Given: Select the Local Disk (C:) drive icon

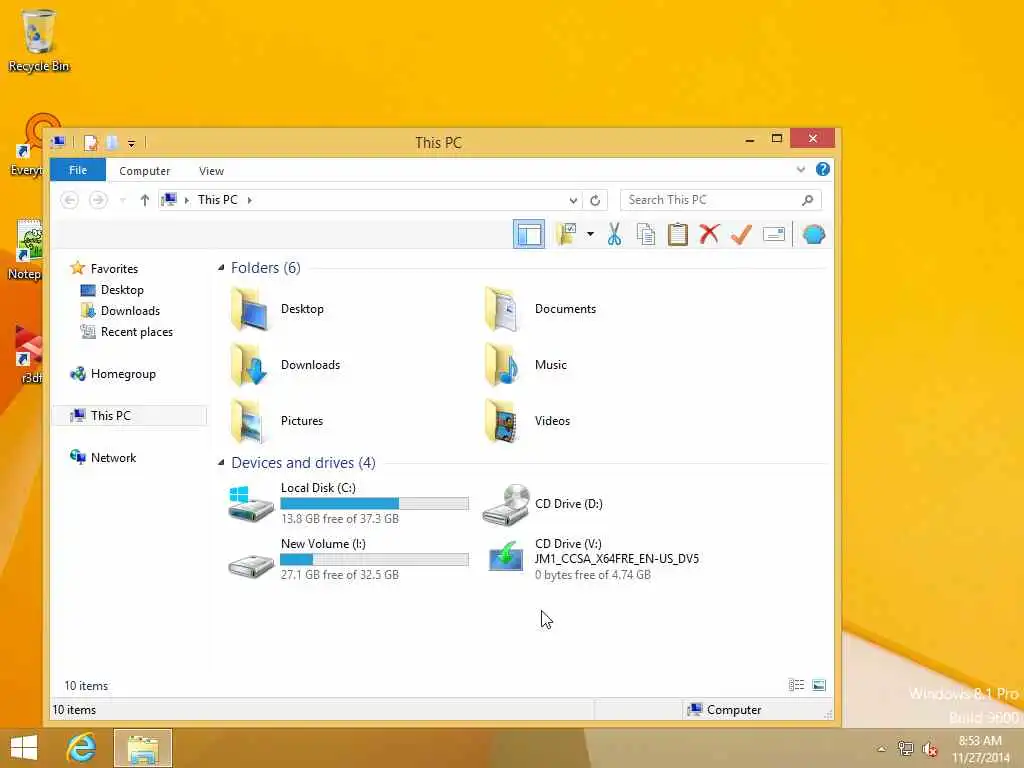Looking at the screenshot, I should click(x=251, y=504).
